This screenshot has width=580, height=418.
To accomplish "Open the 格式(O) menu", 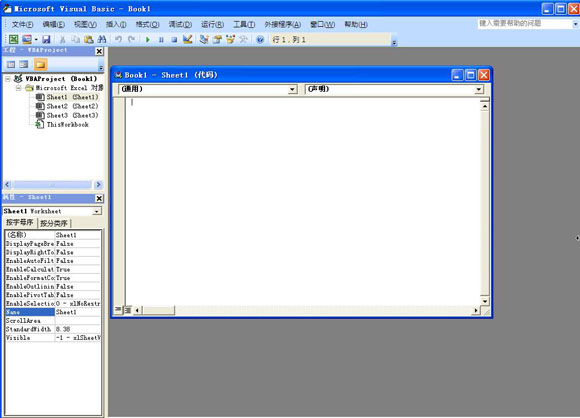I will click(x=147, y=24).
